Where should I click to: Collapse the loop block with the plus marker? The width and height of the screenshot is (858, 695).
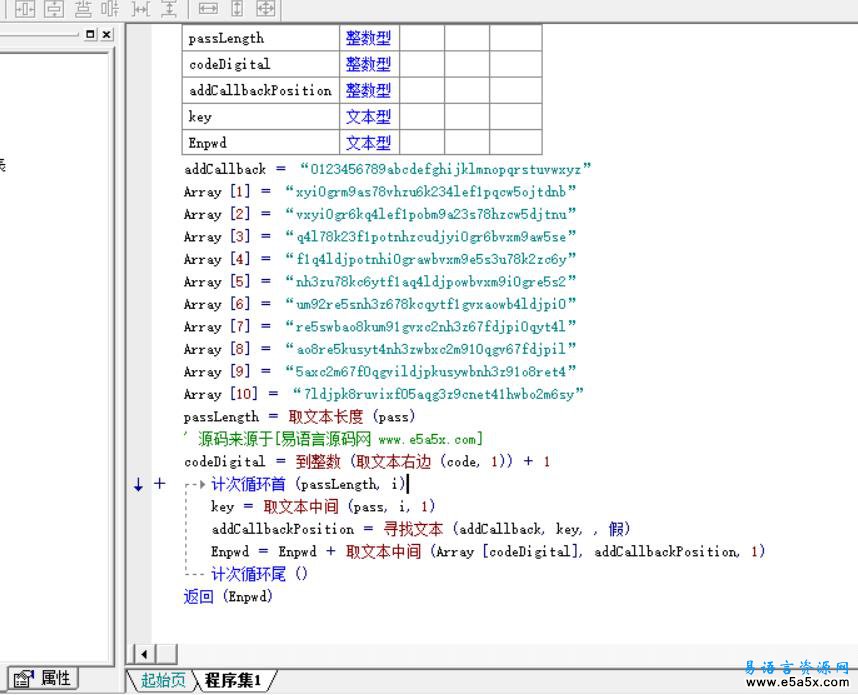pos(160,484)
